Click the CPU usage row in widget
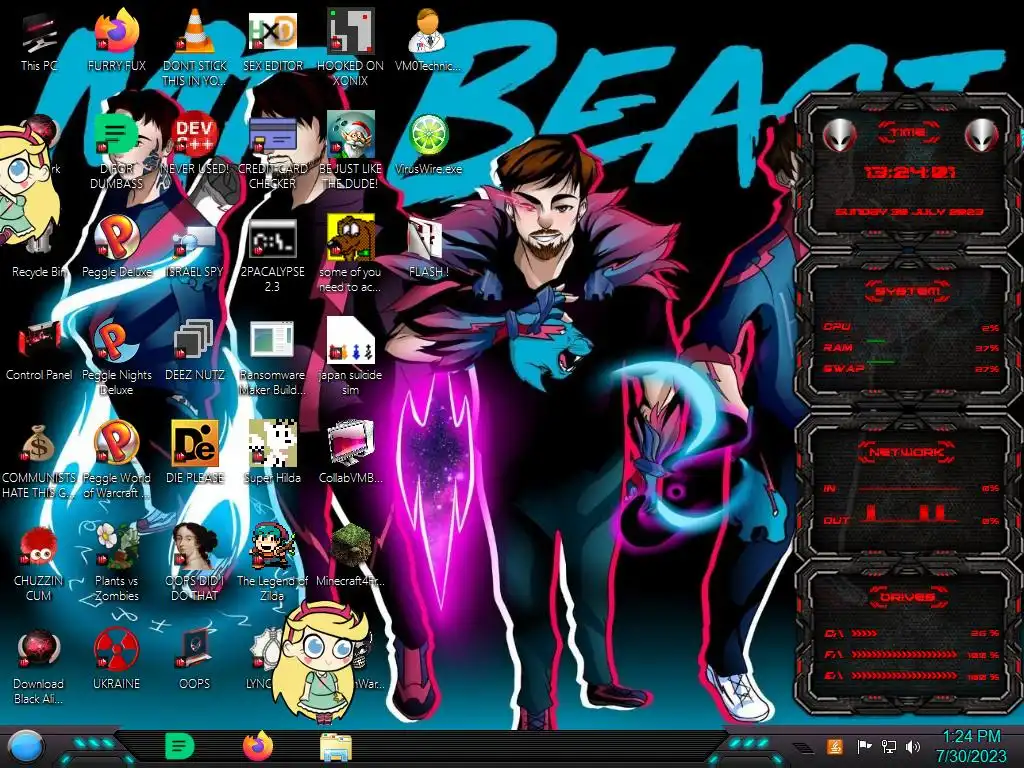 tap(911, 327)
